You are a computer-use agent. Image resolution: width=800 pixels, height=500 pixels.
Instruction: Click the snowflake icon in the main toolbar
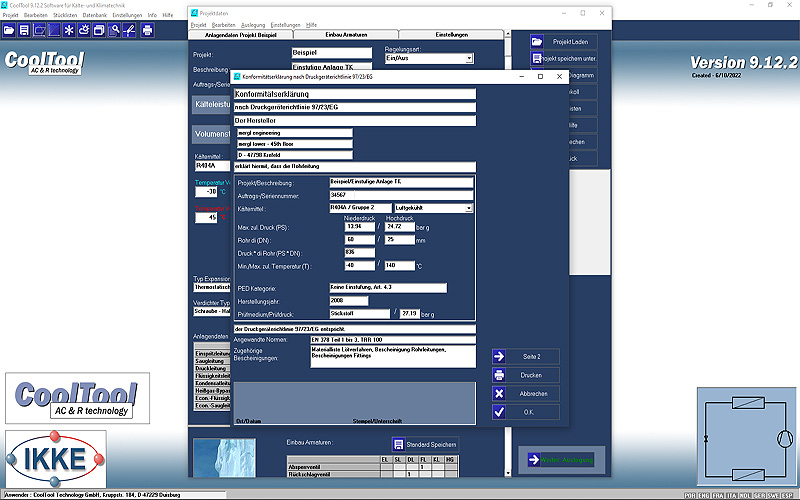tap(68, 30)
